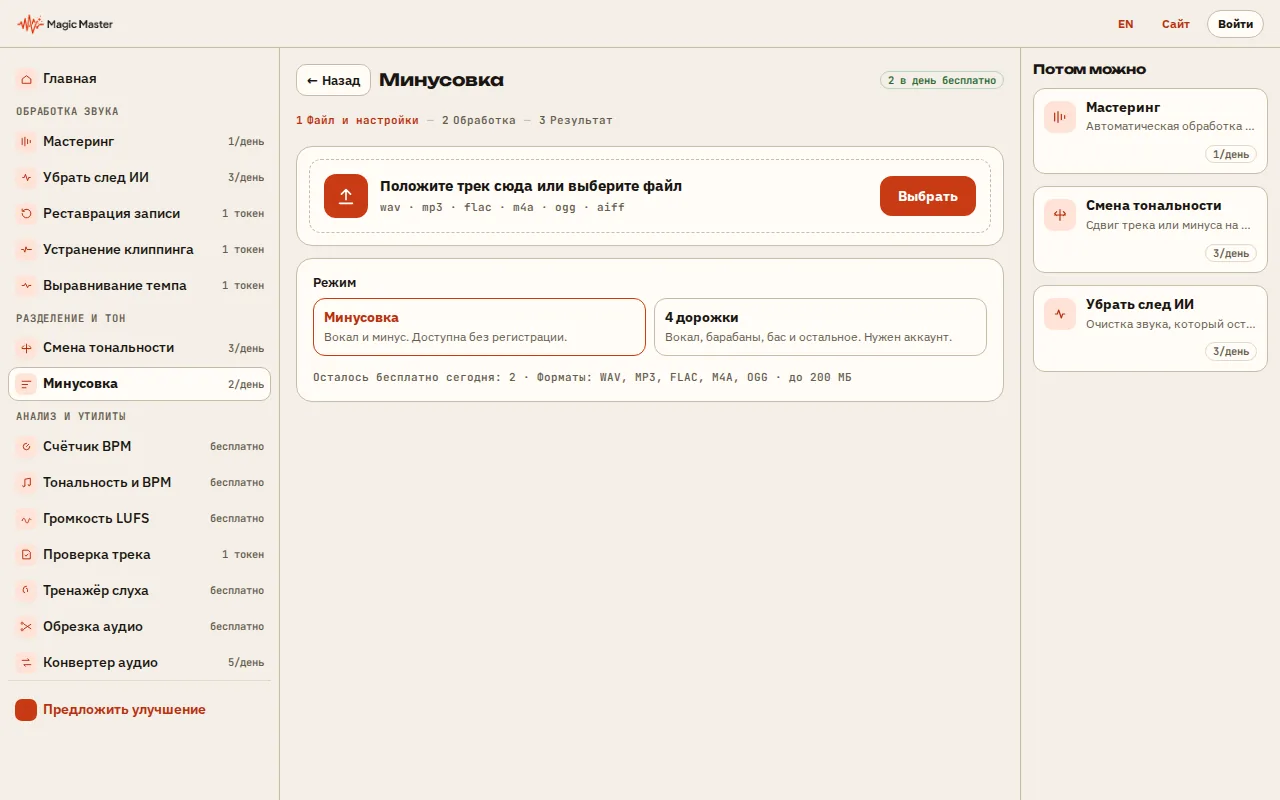Click the sidebar Убрать след ИИ icon
The width and height of the screenshot is (1280, 800).
(x=26, y=178)
